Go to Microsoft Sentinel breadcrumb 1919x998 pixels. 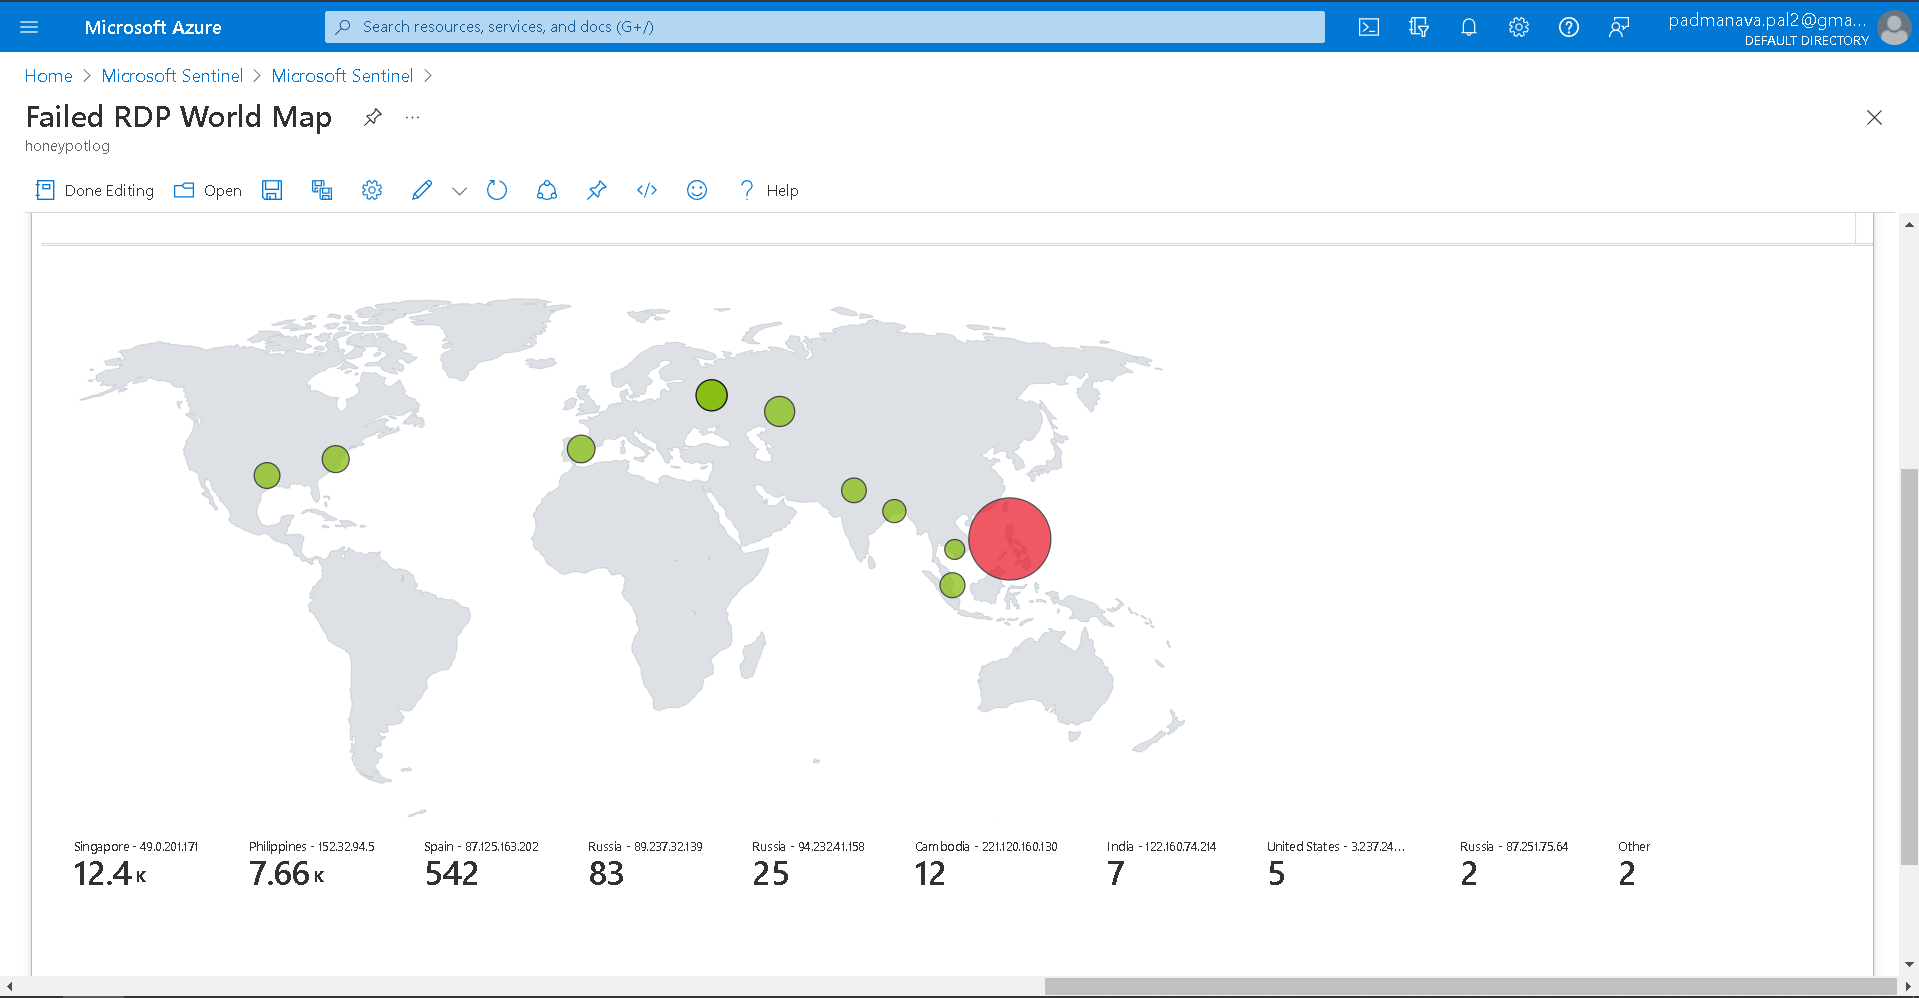point(171,75)
